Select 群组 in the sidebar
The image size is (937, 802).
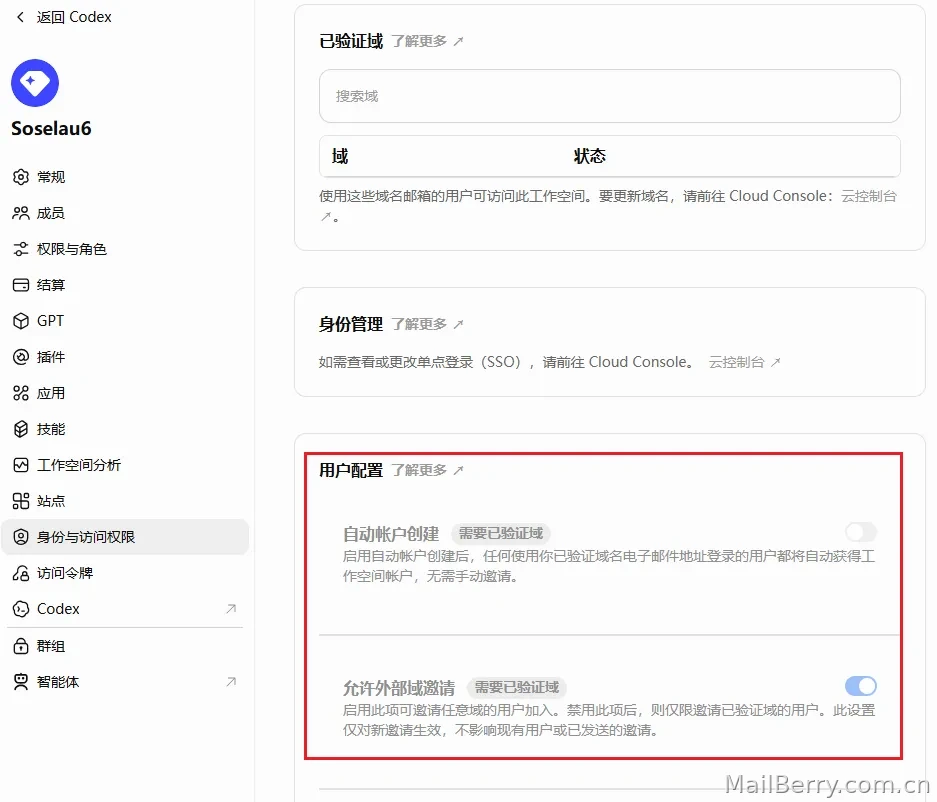point(125,646)
